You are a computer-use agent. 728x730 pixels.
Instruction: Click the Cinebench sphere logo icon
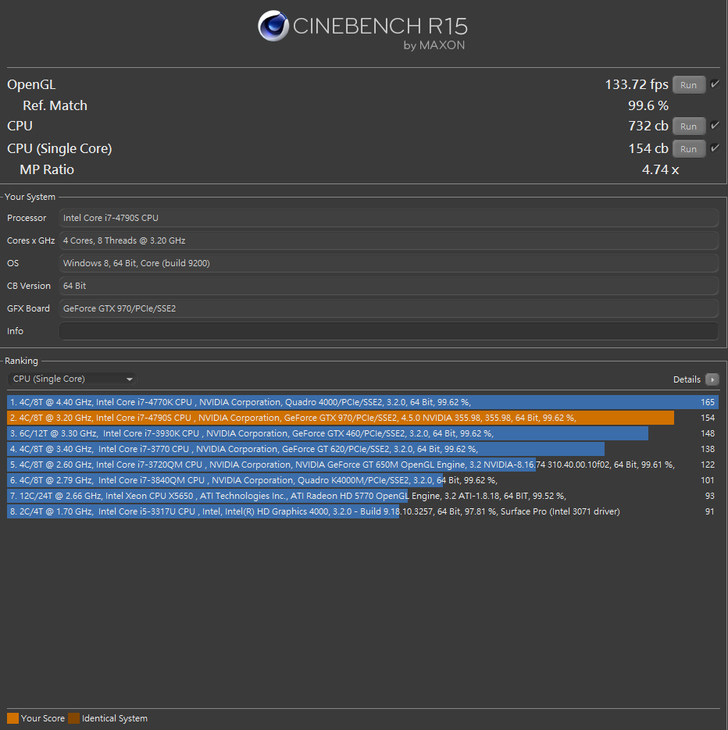pos(273,26)
